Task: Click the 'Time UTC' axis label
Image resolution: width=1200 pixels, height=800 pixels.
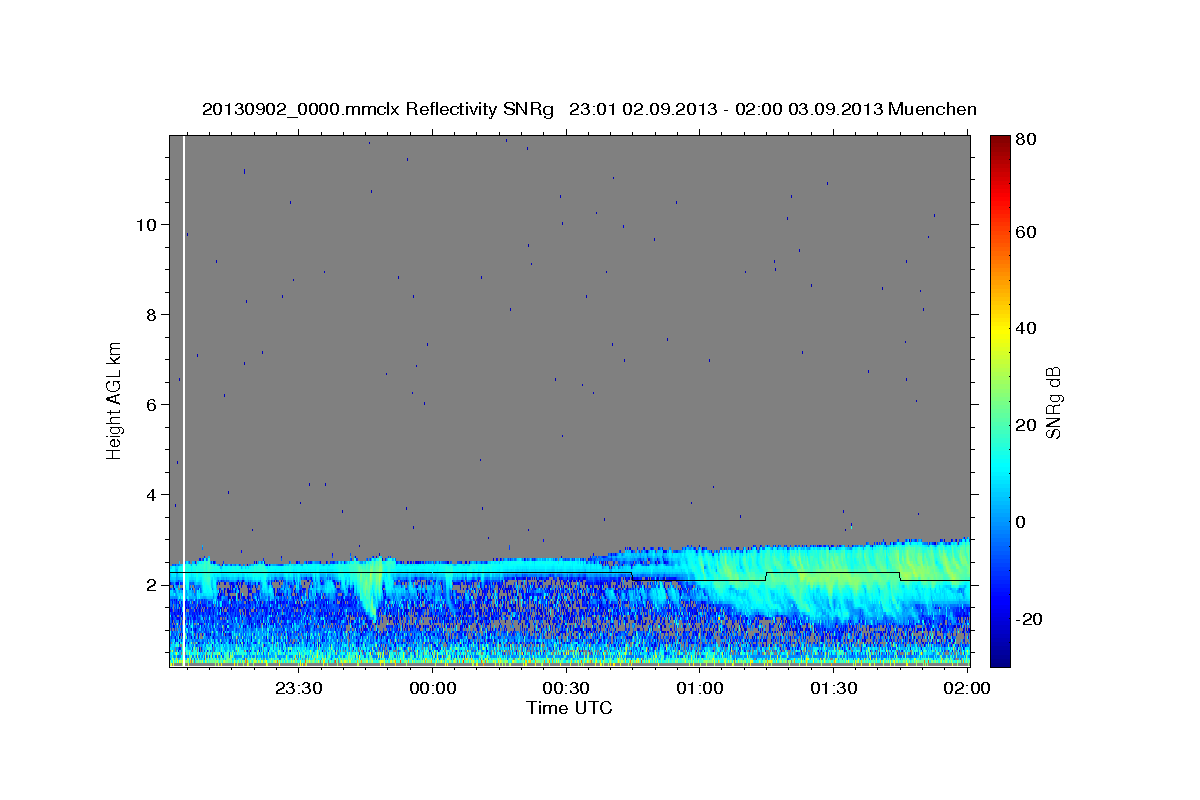Action: pyautogui.click(x=569, y=709)
